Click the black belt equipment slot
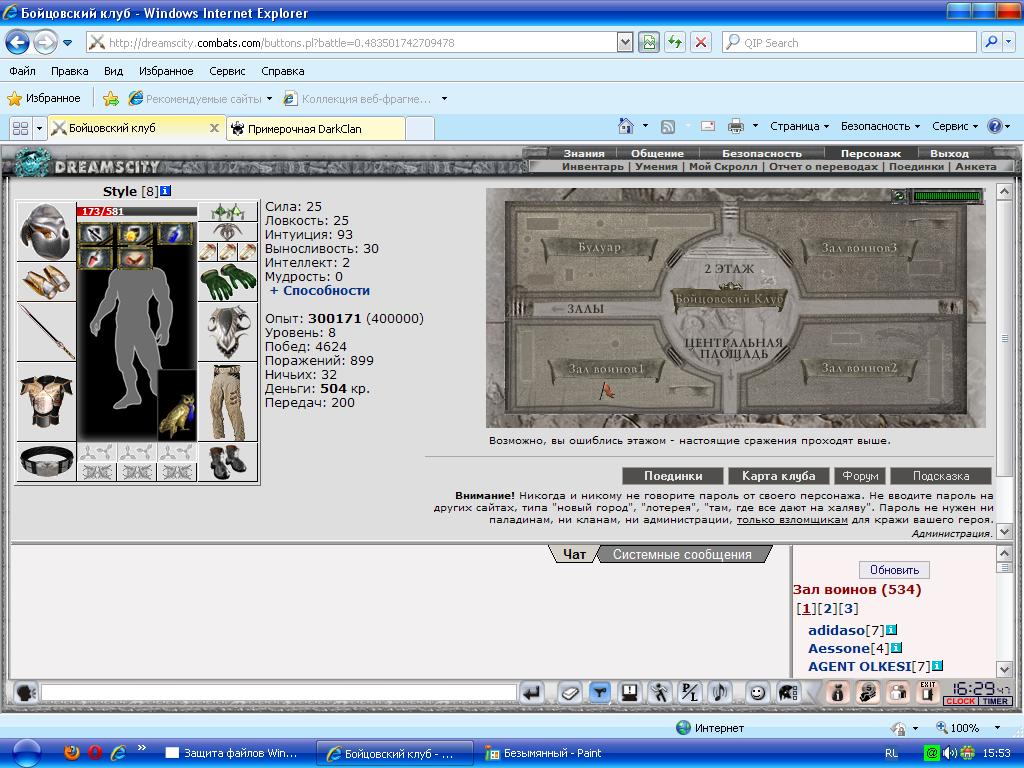 point(46,462)
